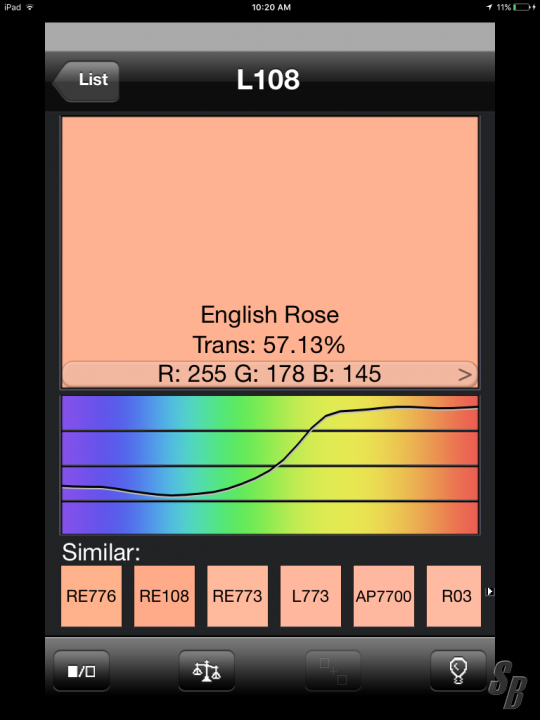Open the balance scales compare icon
The width and height of the screenshot is (540, 720).
(207, 671)
